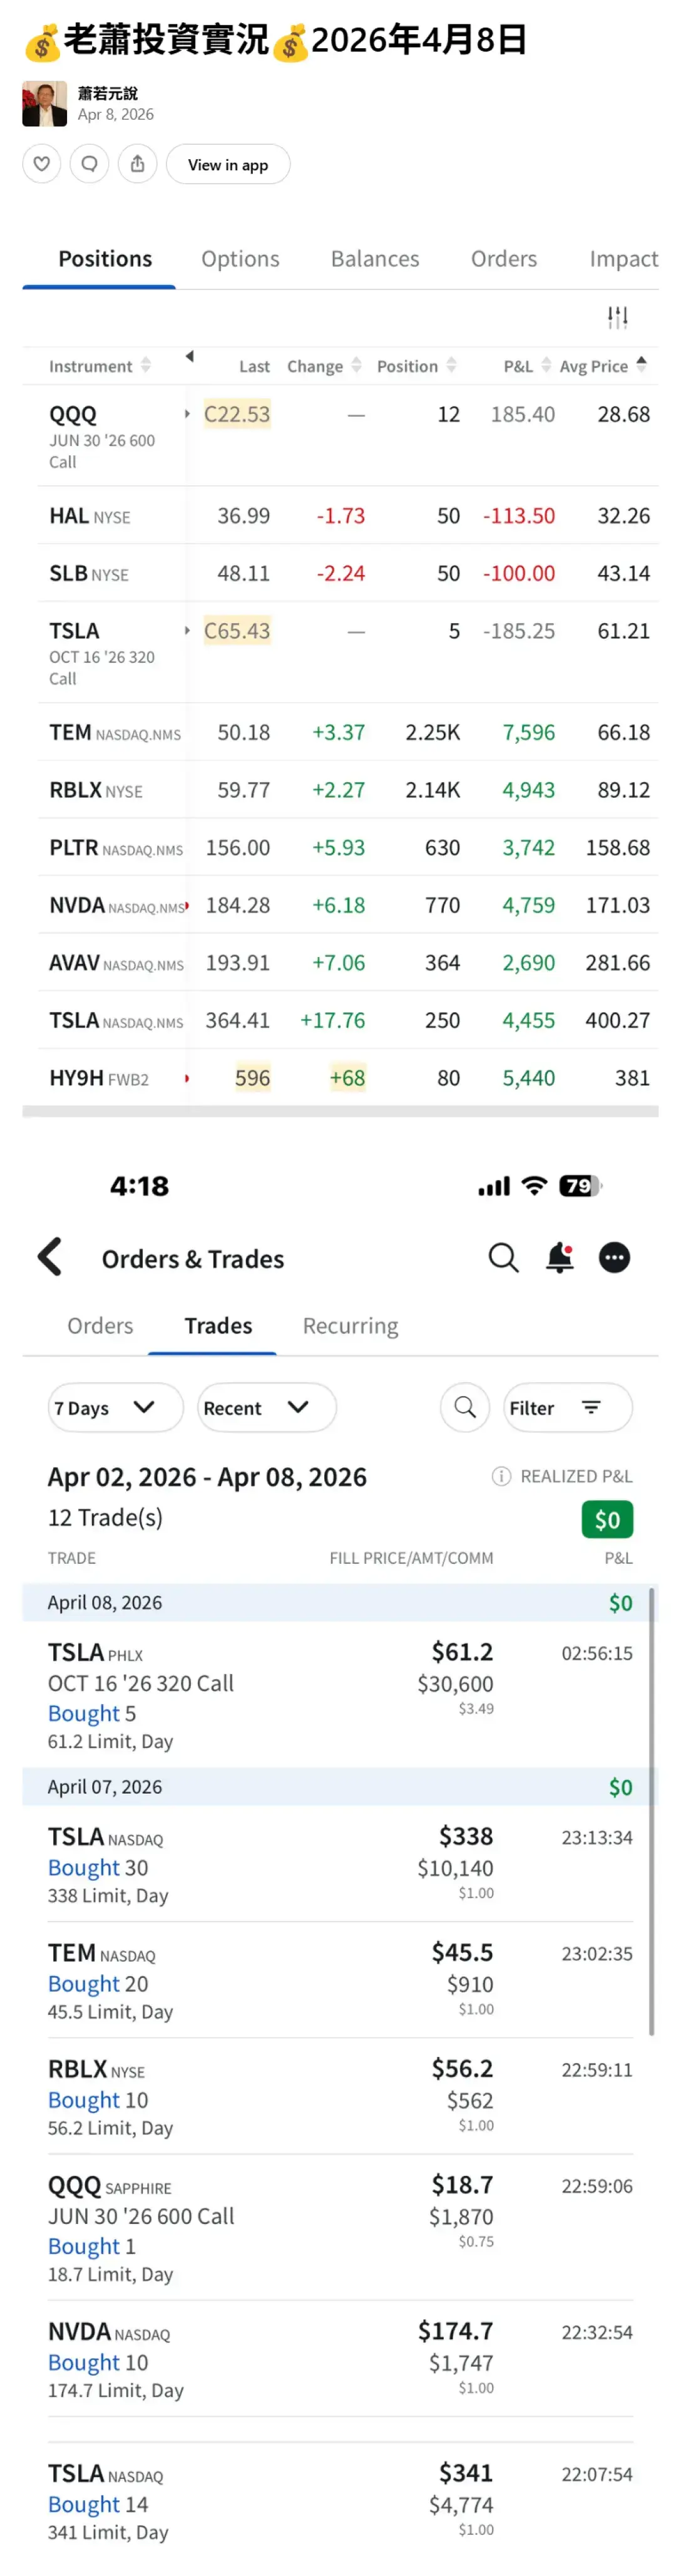Open the Recent sort dropdown
Image resolution: width=676 pixels, height=2576 pixels.
click(x=266, y=1407)
